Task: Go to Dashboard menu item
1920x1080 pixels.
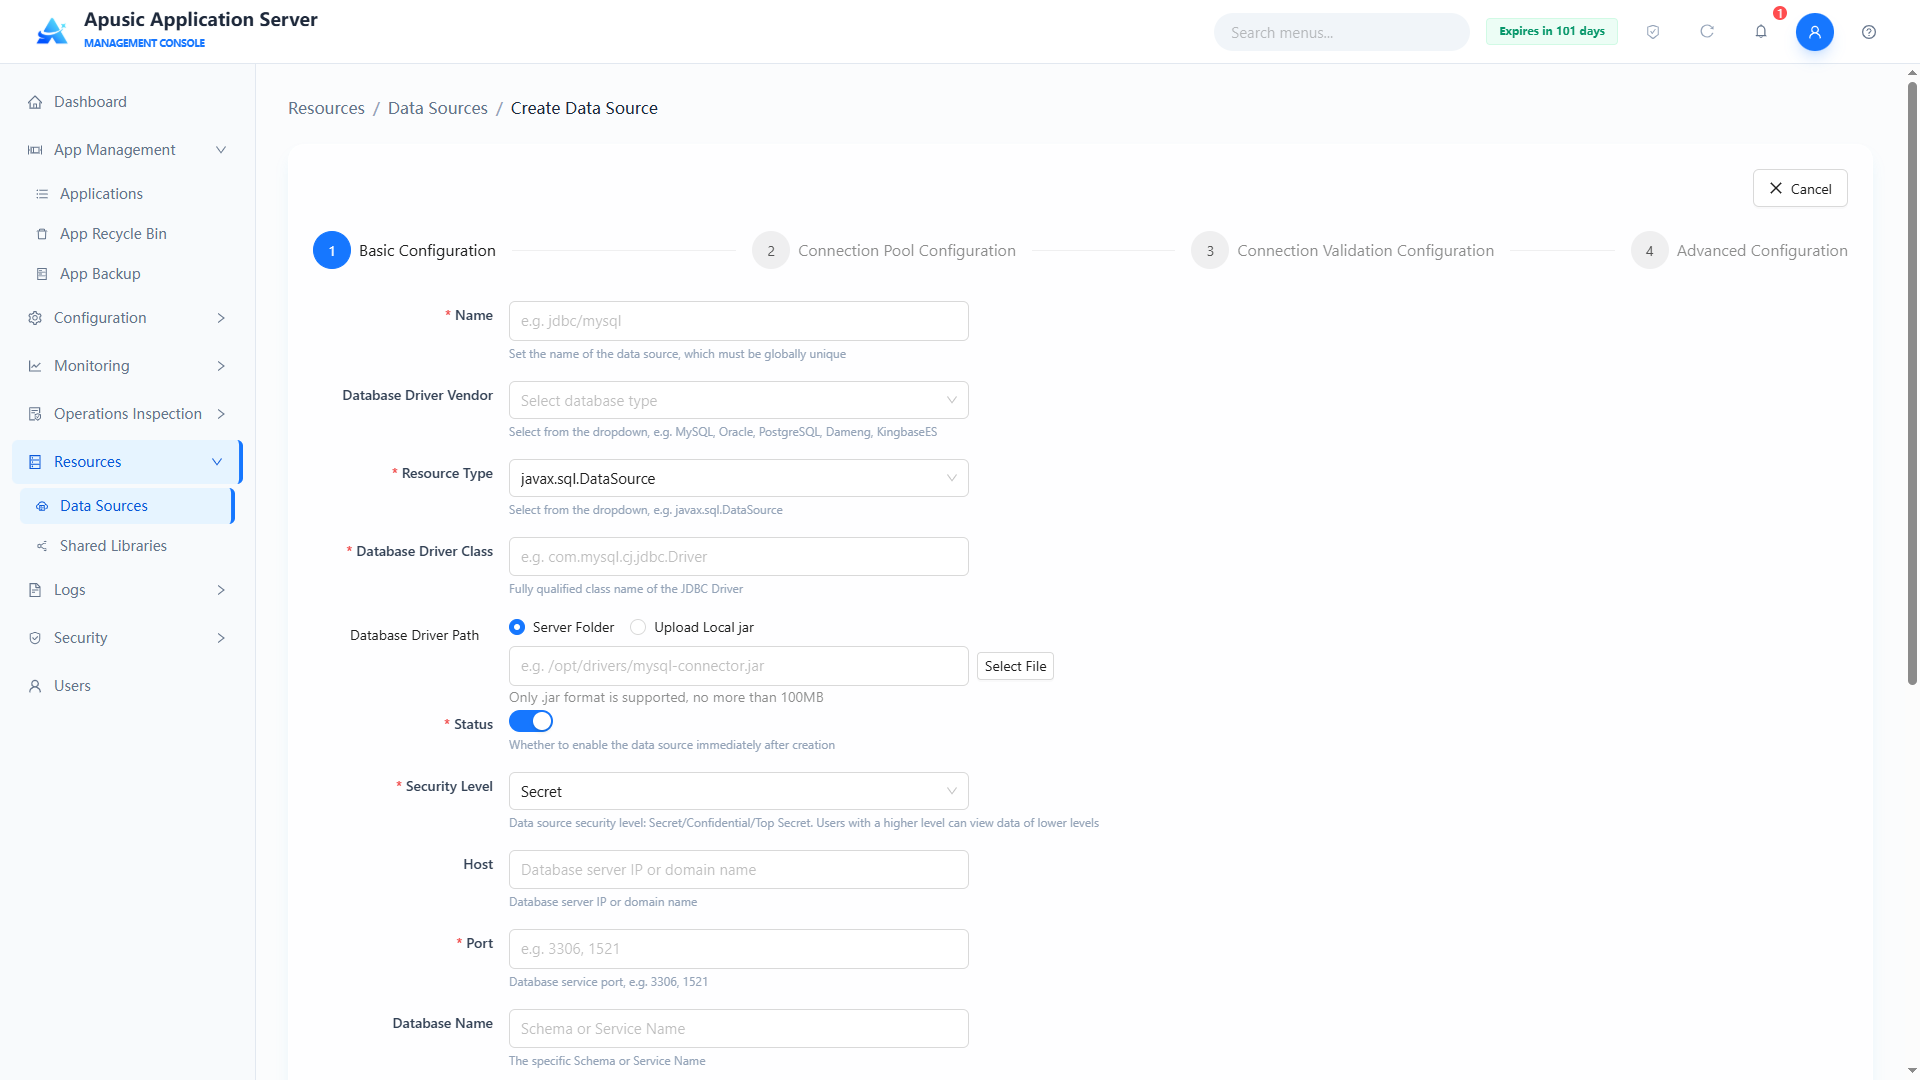Action: coord(127,102)
